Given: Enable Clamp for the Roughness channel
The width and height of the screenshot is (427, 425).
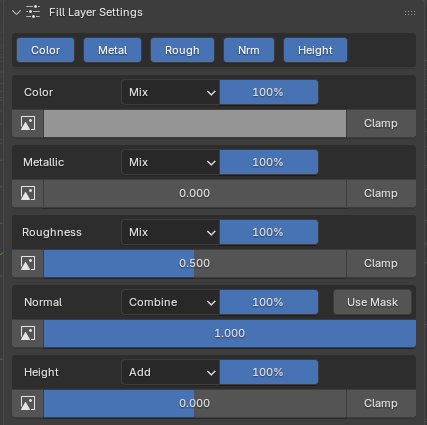Looking at the screenshot, I should click(381, 263).
